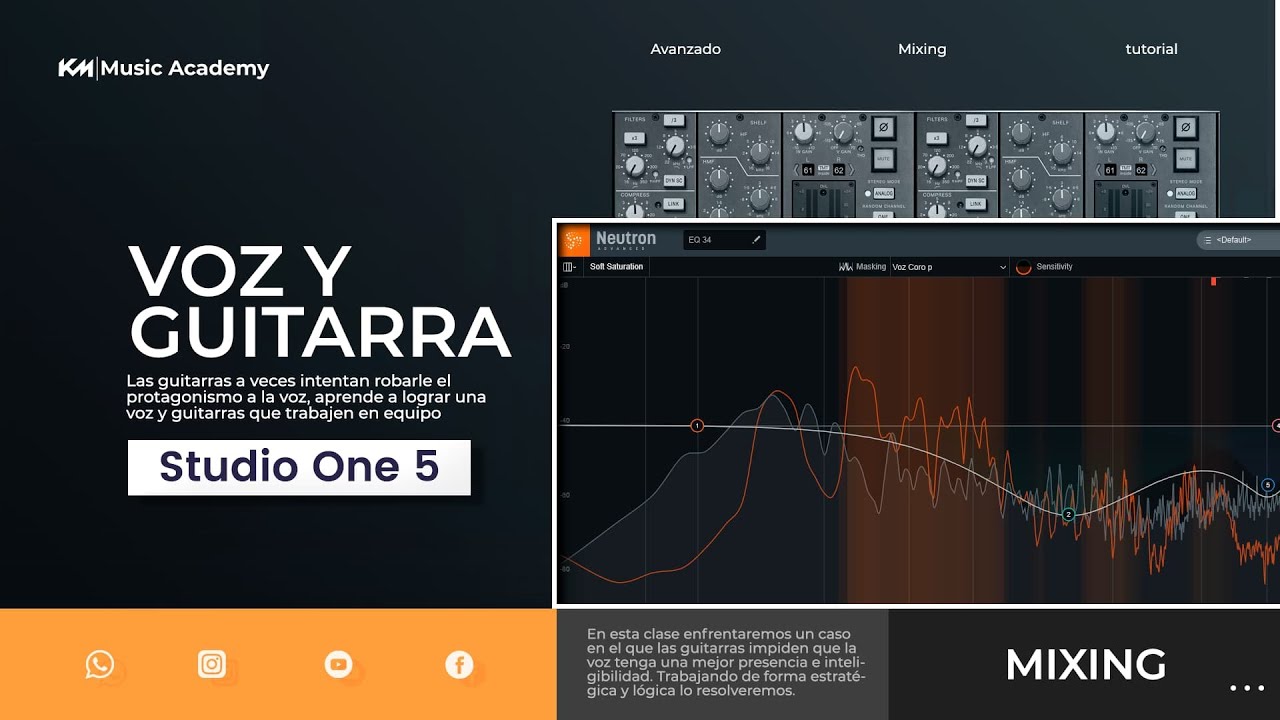
Task: Select the Mixing tag at the top
Action: coord(922,49)
